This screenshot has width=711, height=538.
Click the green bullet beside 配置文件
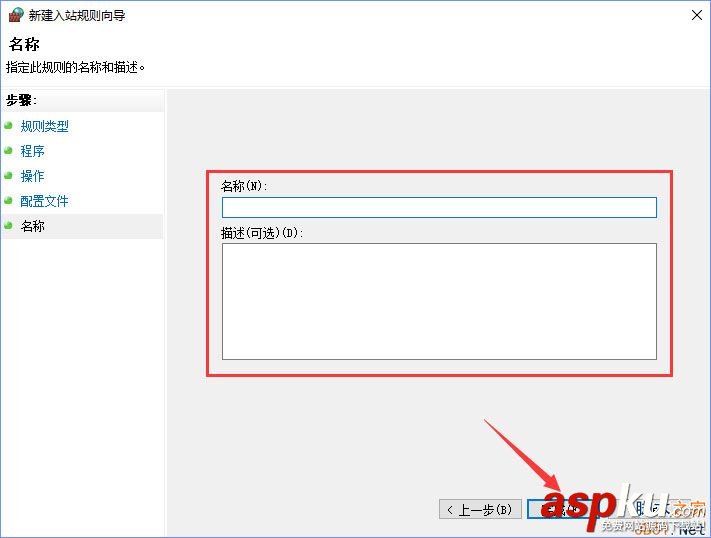click(8, 200)
